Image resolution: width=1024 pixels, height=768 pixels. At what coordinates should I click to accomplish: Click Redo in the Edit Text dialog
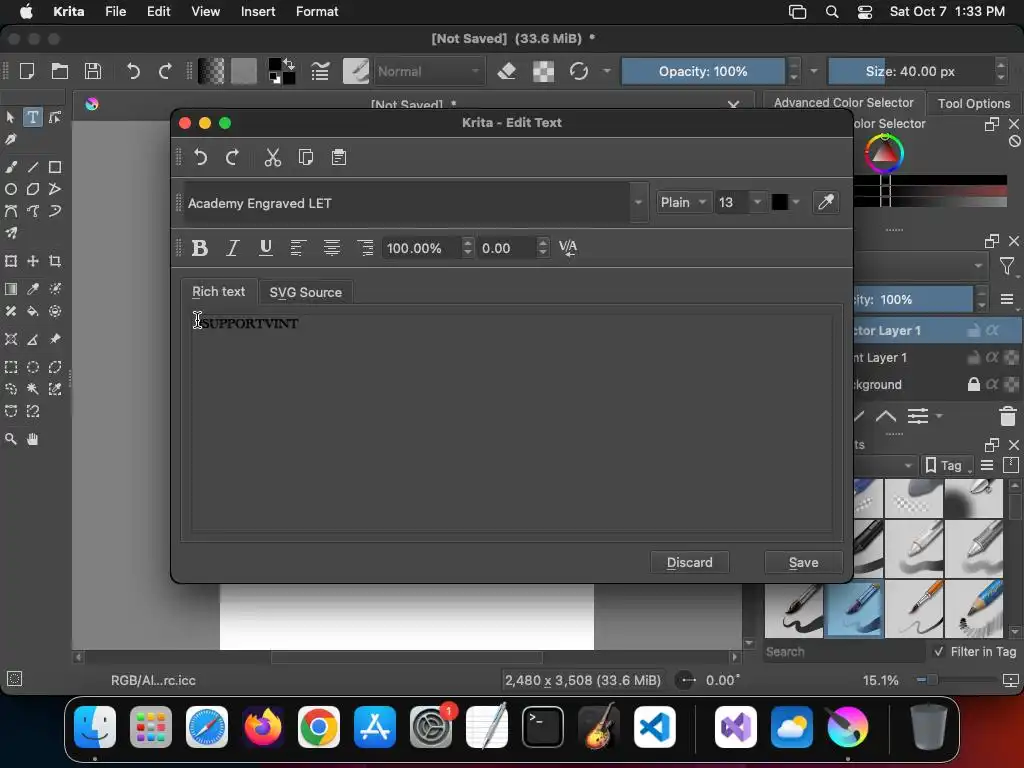[232, 157]
